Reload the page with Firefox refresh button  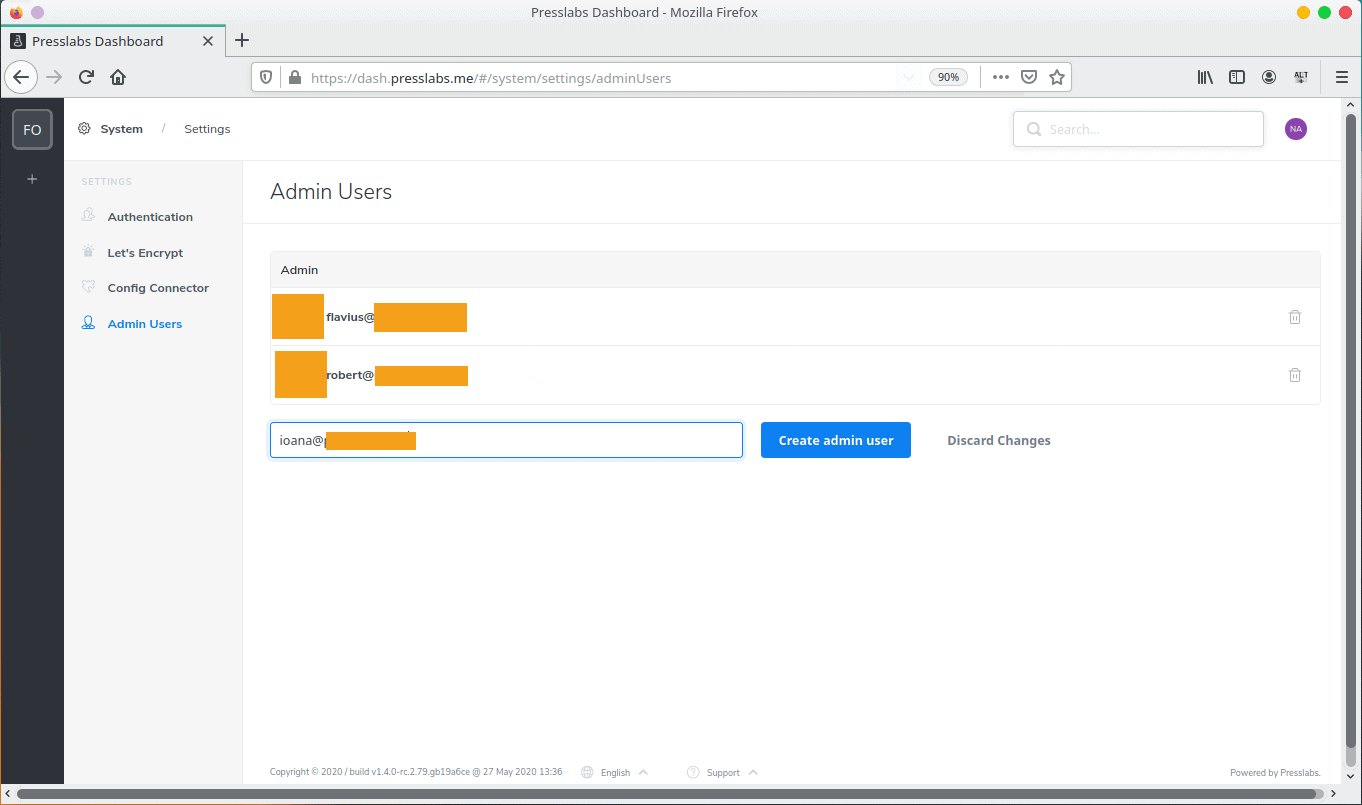(x=87, y=77)
